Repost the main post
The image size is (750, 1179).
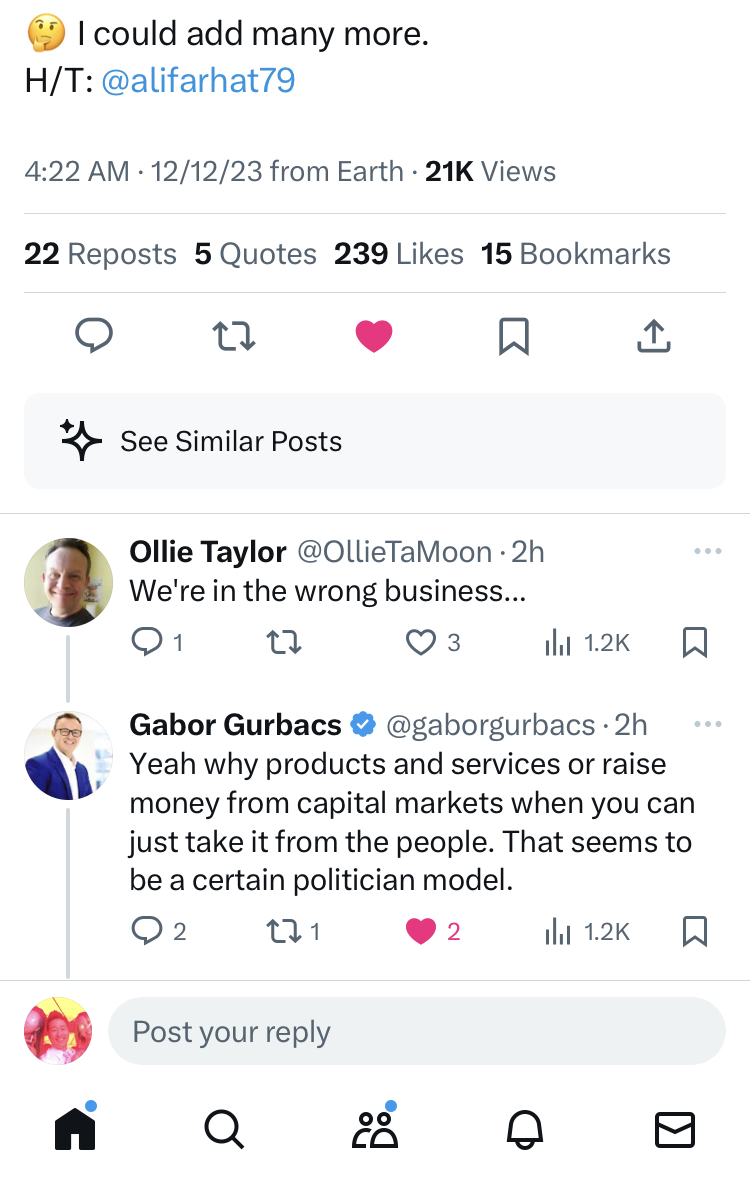click(x=235, y=336)
